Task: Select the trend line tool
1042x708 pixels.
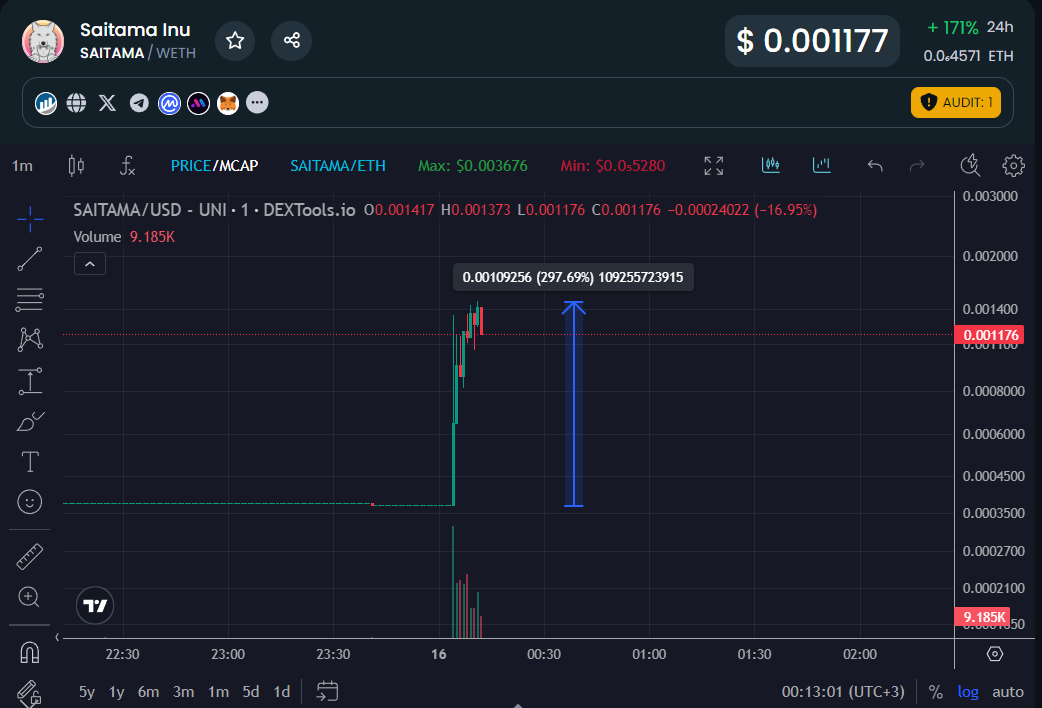Action: (x=30, y=259)
